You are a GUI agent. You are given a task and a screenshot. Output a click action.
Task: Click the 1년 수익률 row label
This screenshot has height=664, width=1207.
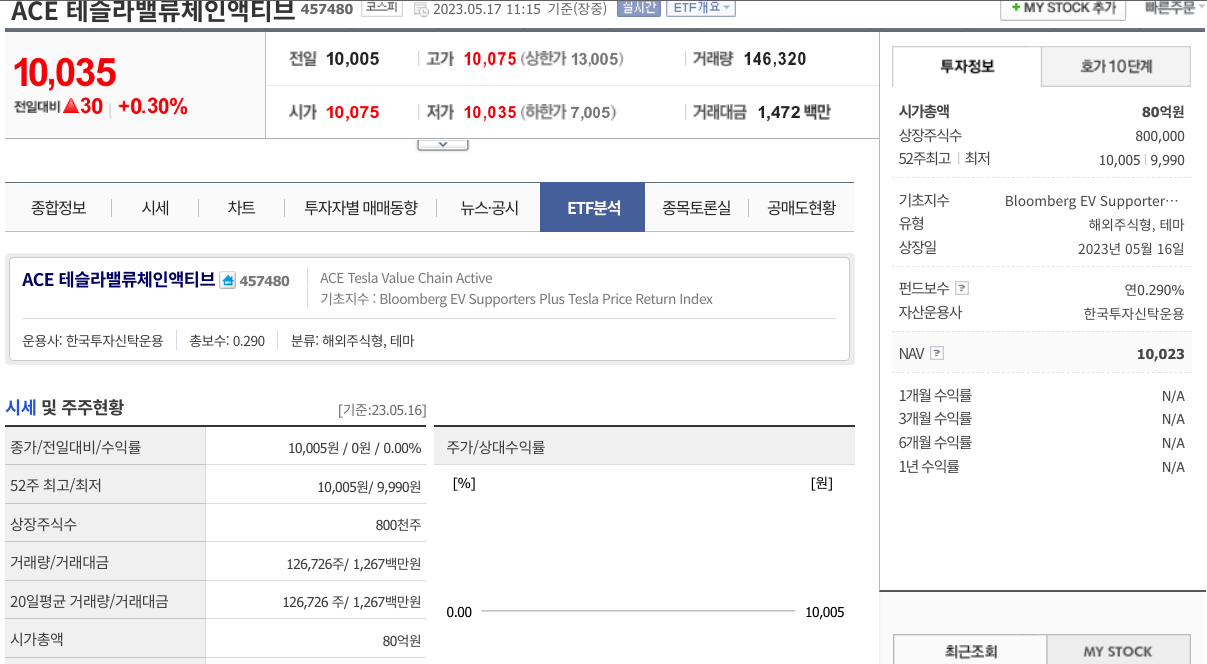[x=929, y=466]
